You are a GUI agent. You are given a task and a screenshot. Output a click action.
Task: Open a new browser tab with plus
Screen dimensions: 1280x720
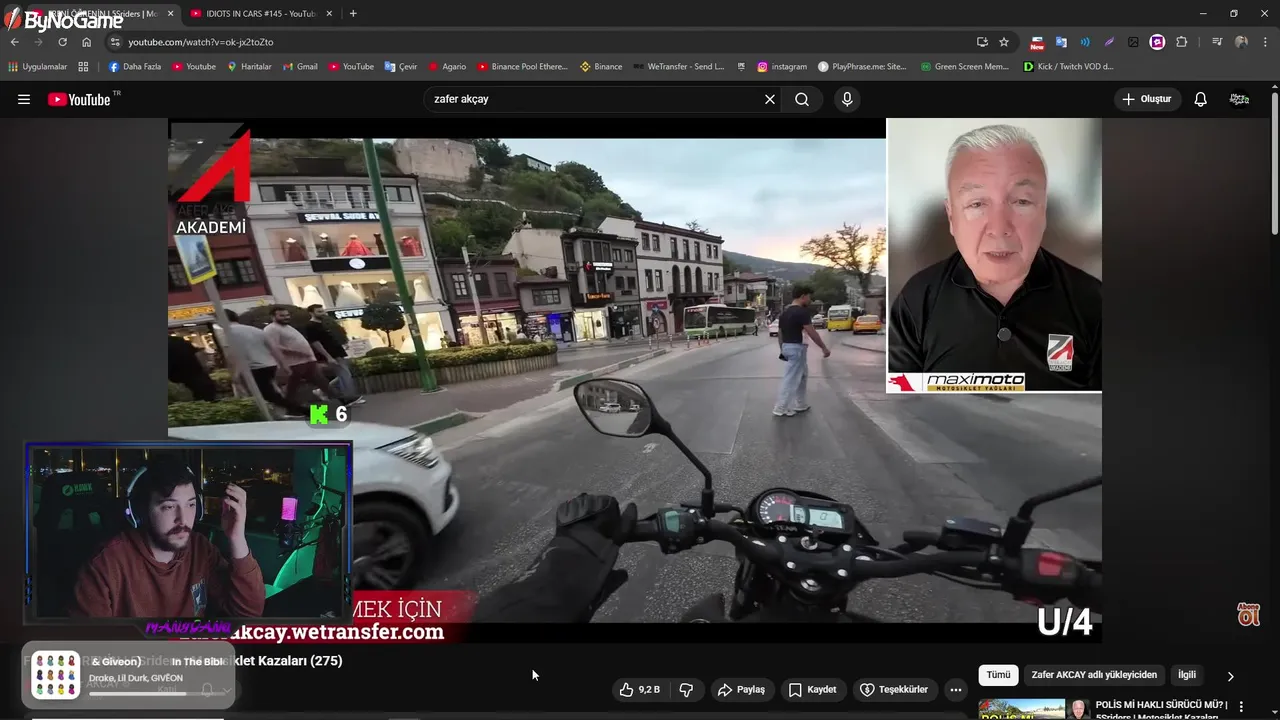click(x=353, y=13)
